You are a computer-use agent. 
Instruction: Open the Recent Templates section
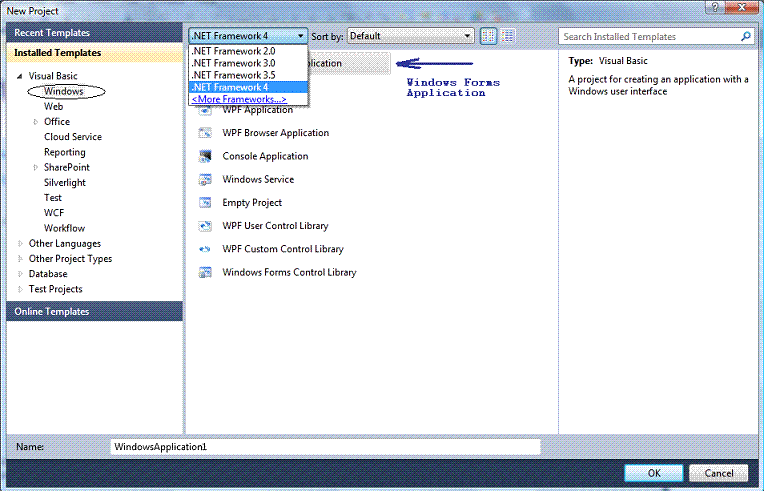coord(95,33)
